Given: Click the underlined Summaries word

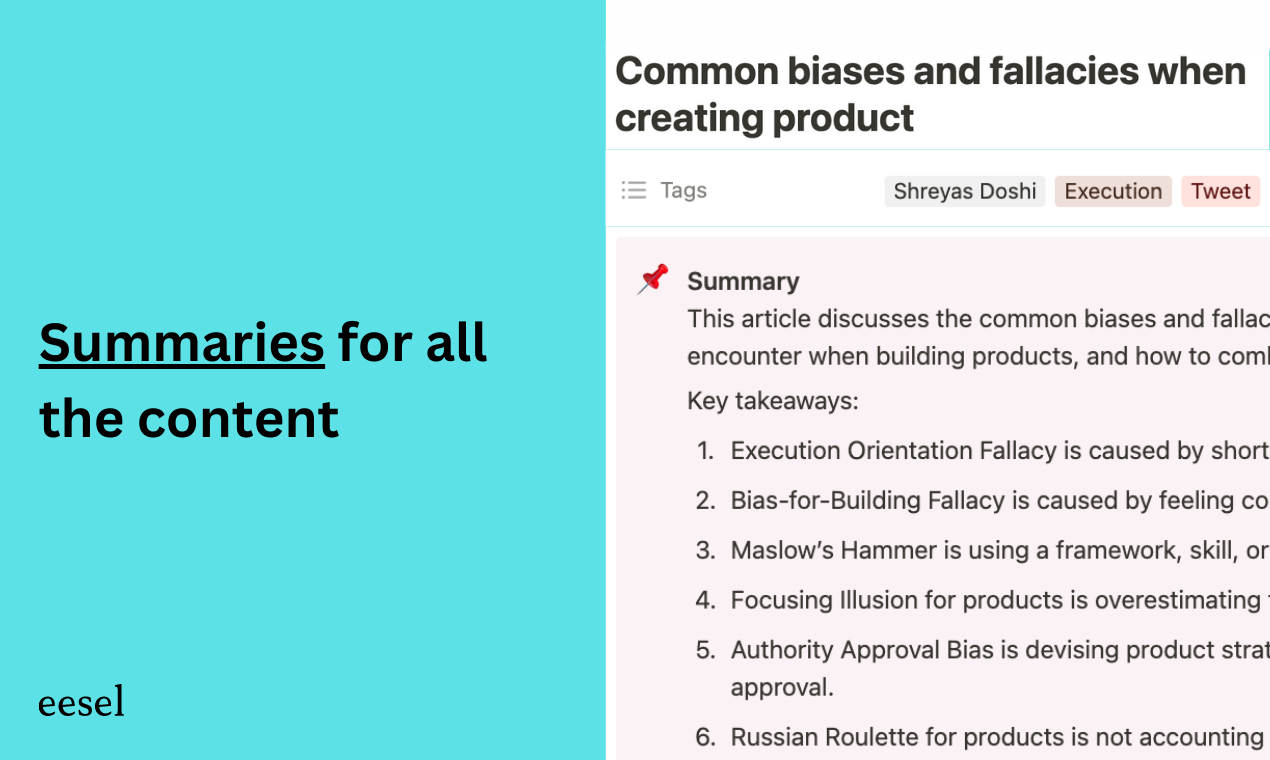Looking at the screenshot, I should pyautogui.click(x=182, y=342).
